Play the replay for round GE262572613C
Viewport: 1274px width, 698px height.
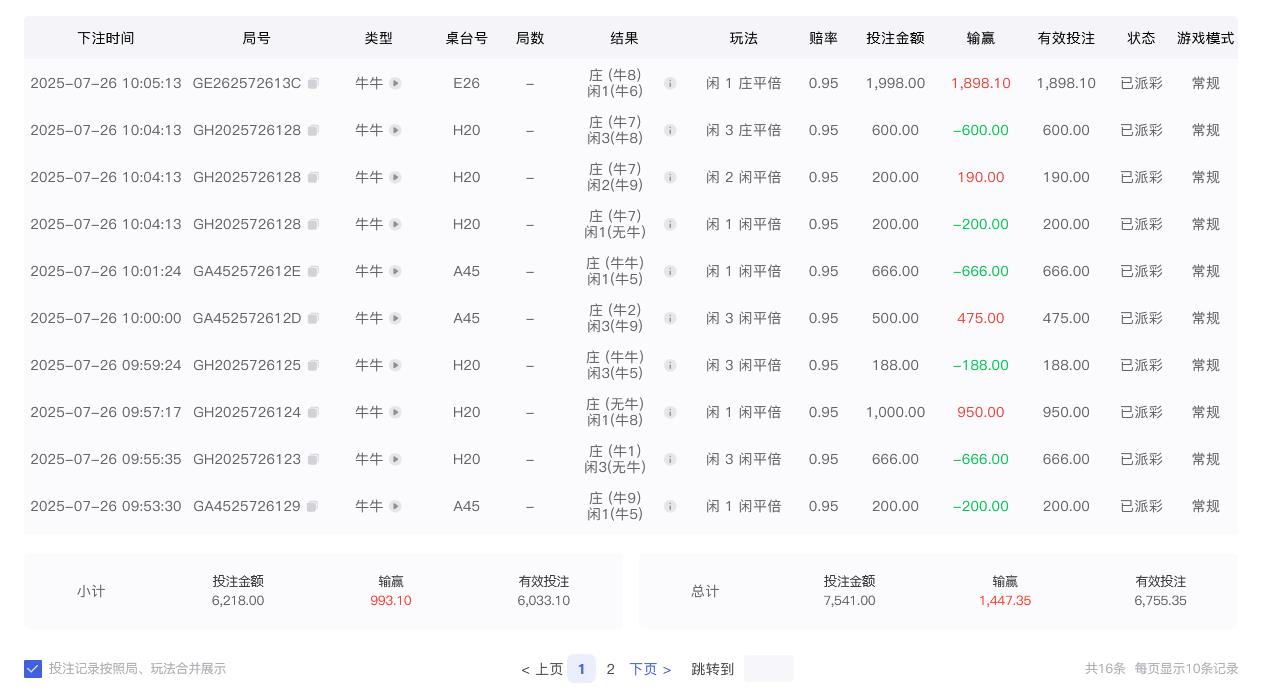pyautogui.click(x=396, y=83)
